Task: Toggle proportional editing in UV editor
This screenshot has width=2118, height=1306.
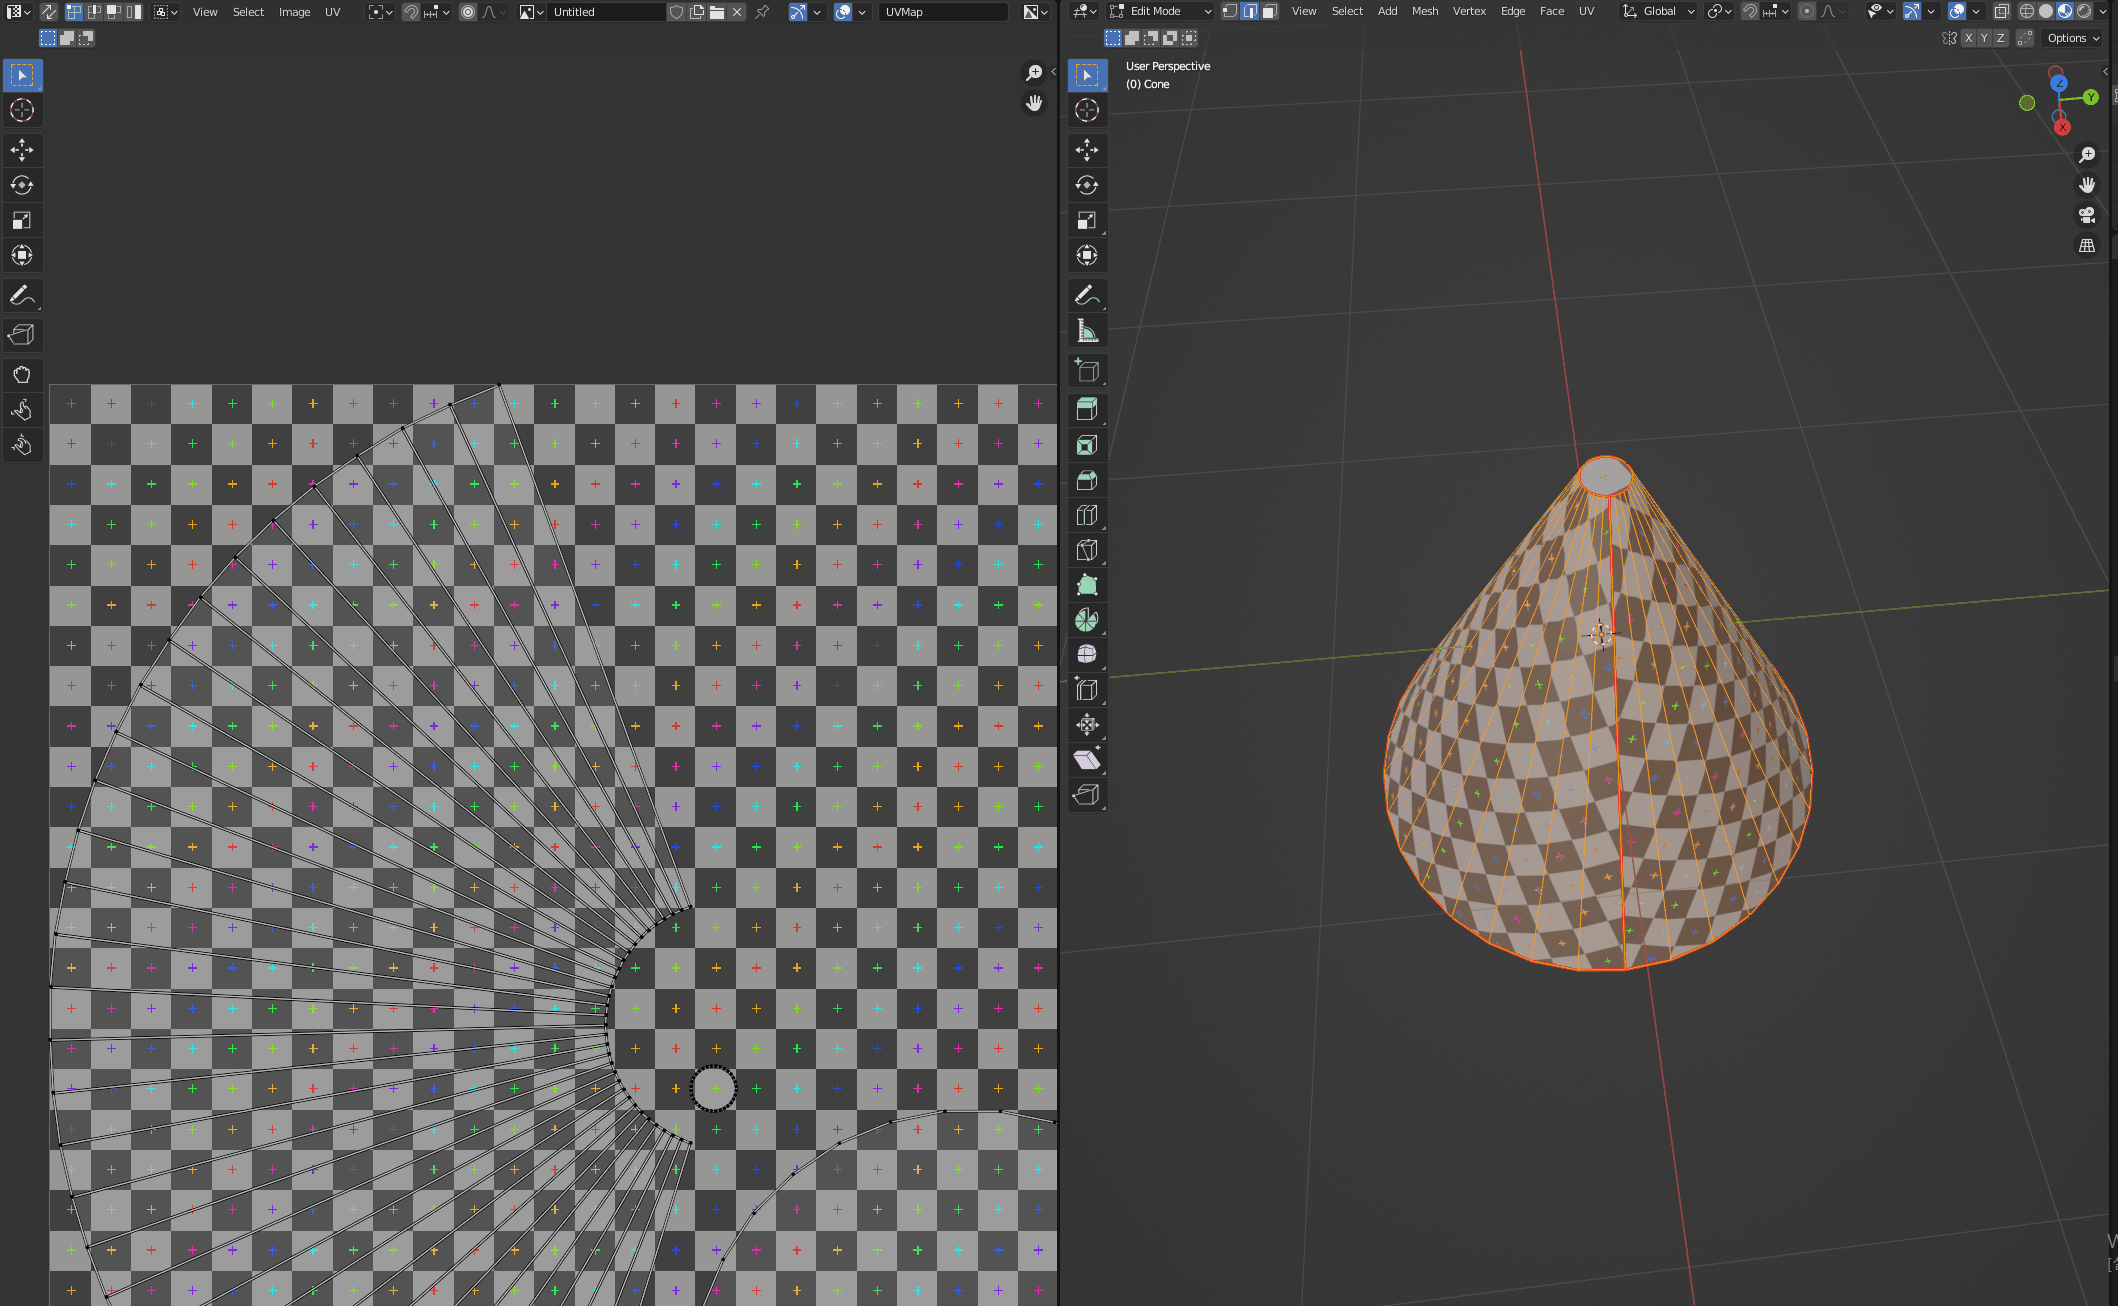Action: point(468,12)
